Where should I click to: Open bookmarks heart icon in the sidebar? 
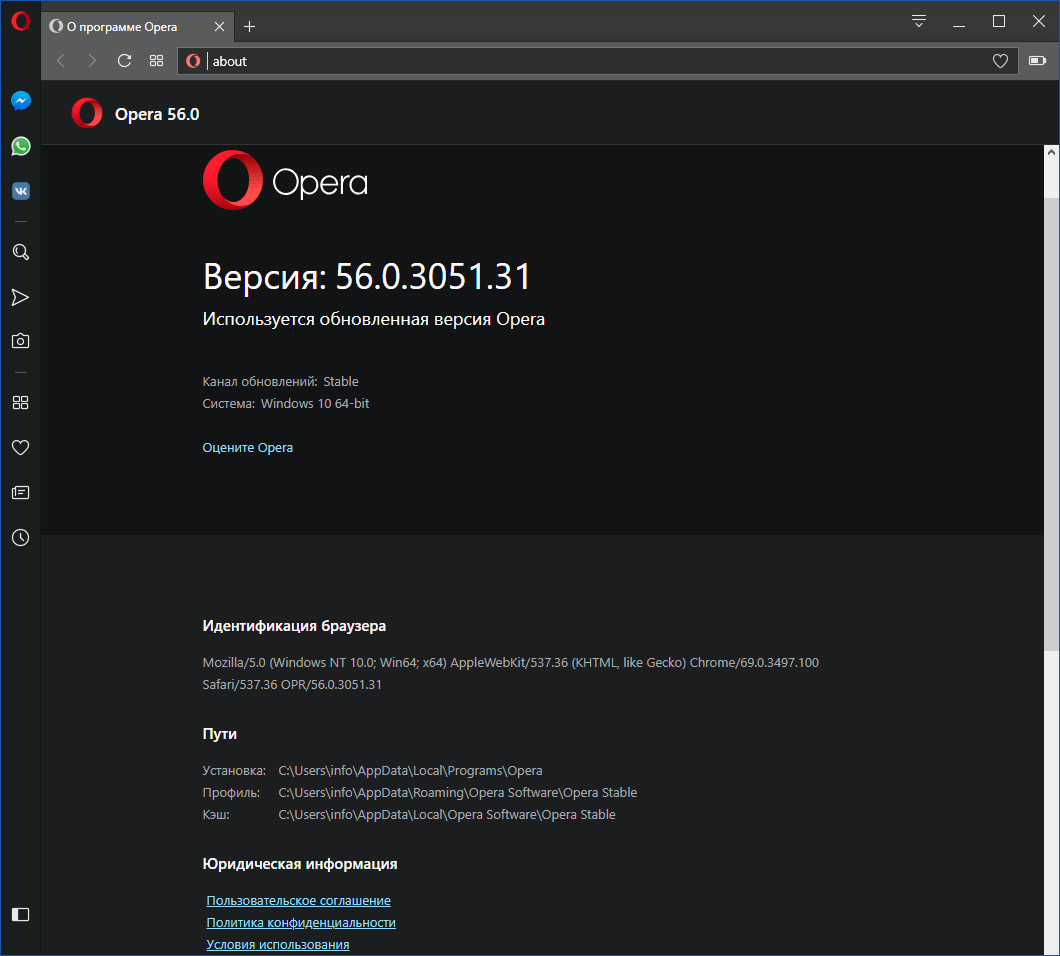[x=20, y=448]
